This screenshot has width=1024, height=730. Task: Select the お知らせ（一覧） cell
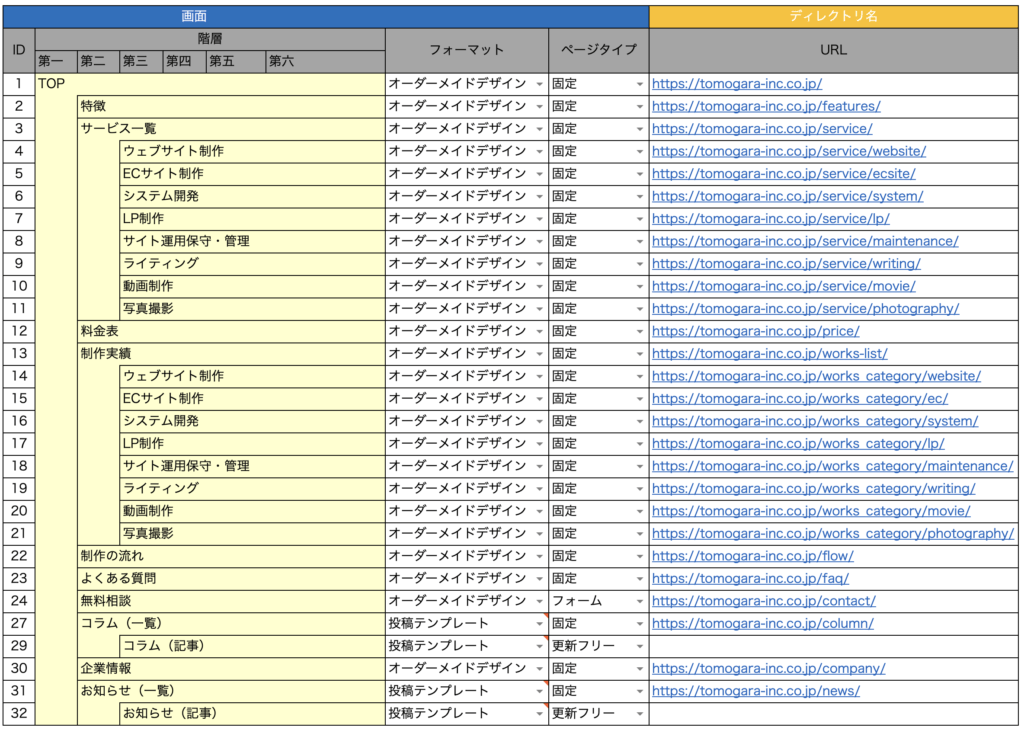[x=231, y=691]
